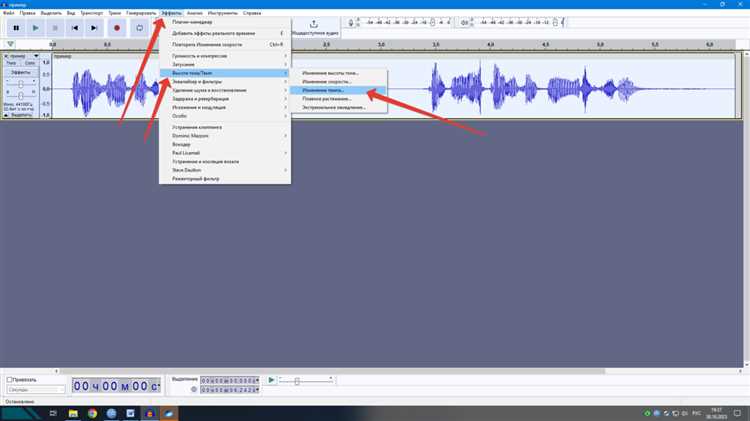Image resolution: width=750 pixels, height=421 pixels.
Task: Open the snap units dropdown
Action: (x=35, y=389)
